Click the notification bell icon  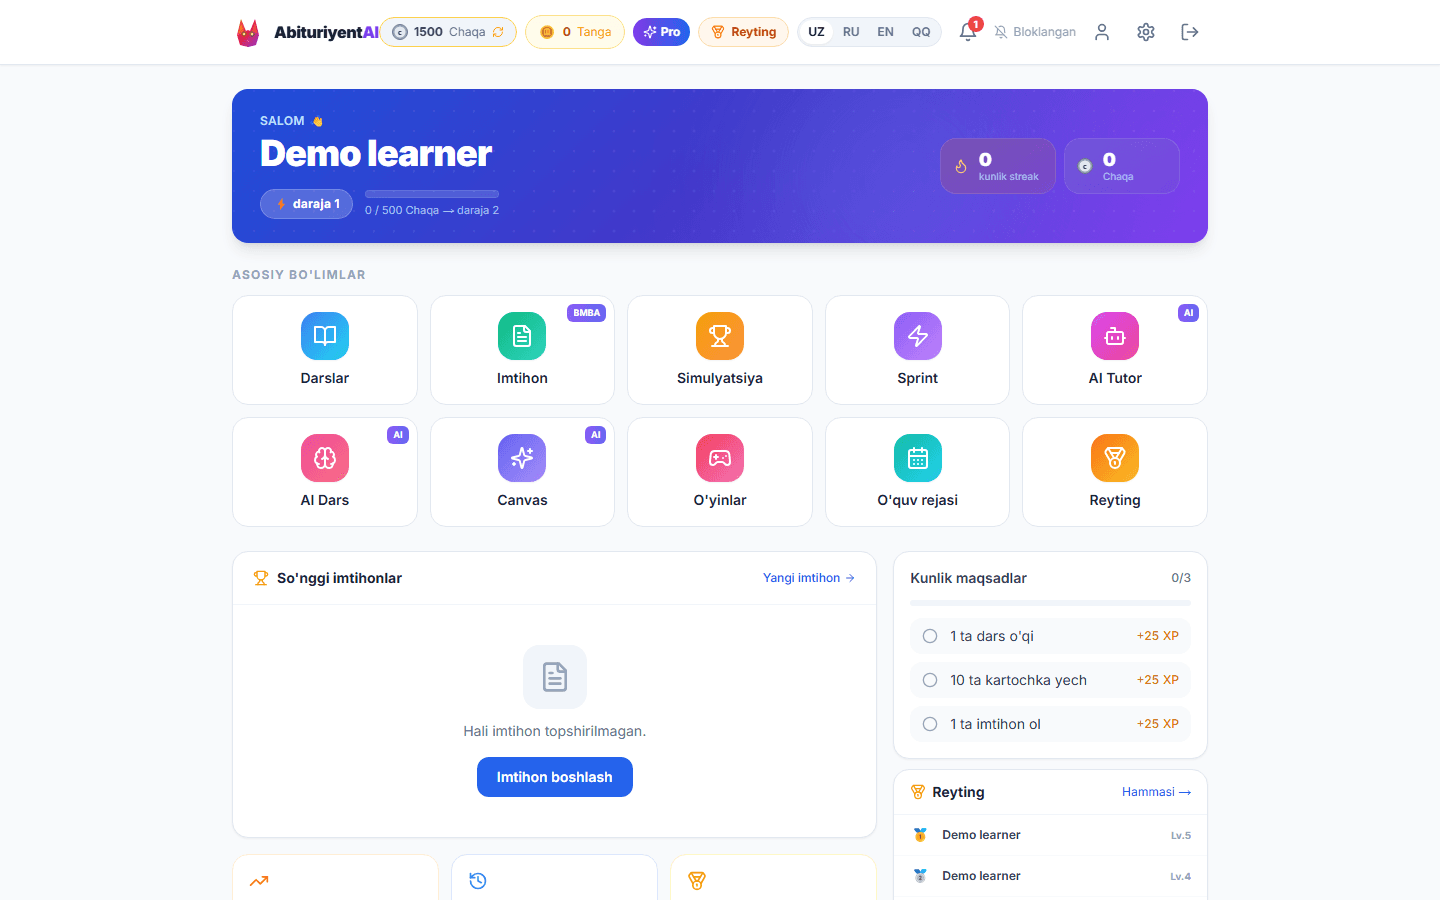(x=968, y=32)
